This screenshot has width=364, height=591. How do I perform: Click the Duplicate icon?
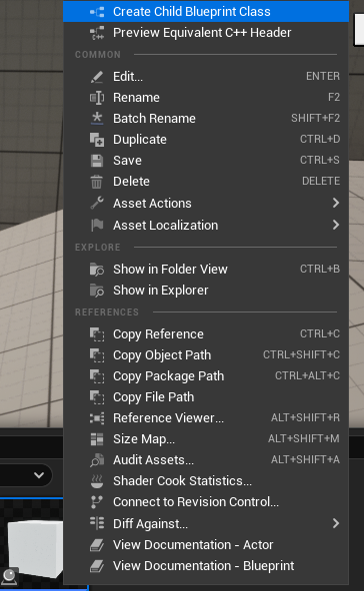[x=97, y=140]
